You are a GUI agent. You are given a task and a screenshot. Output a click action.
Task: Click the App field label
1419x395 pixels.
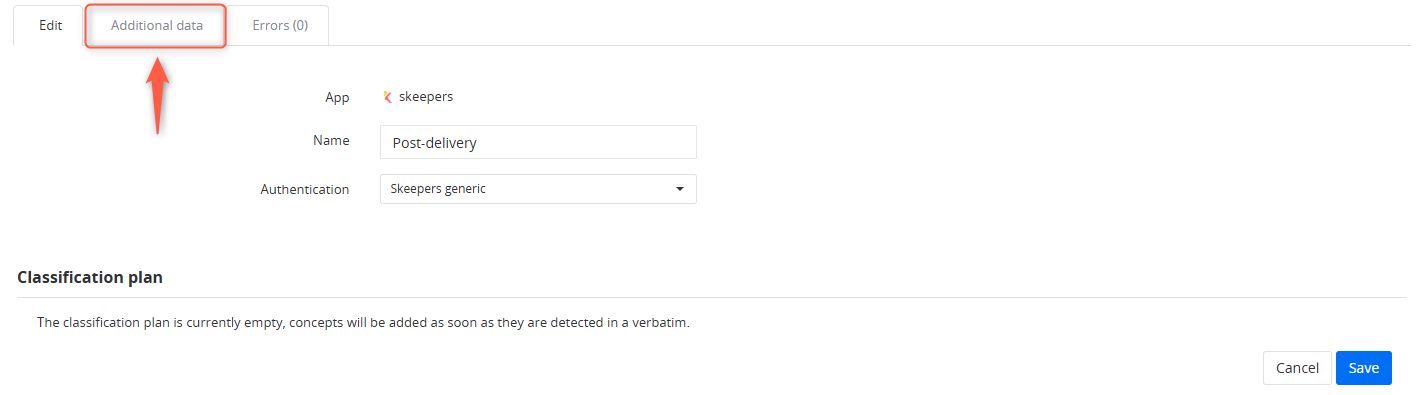[337, 98]
